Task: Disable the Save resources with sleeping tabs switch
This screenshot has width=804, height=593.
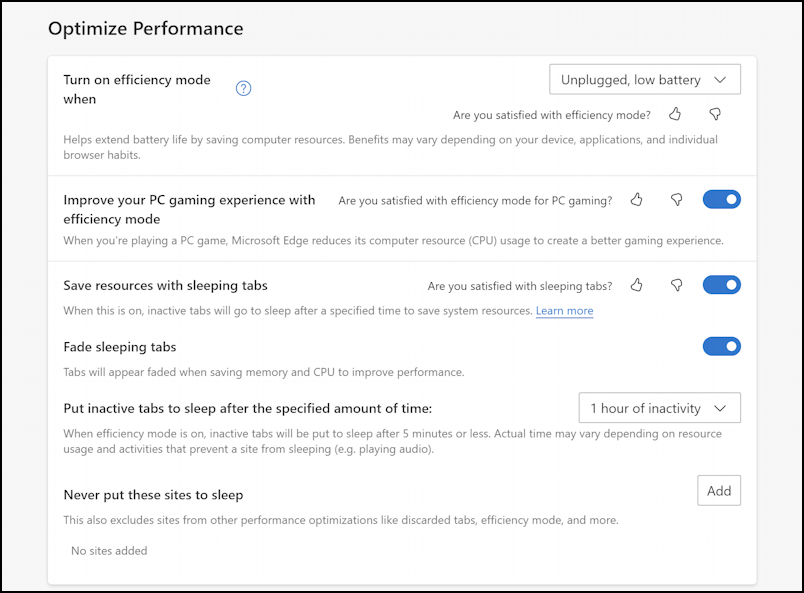Action: tap(721, 285)
